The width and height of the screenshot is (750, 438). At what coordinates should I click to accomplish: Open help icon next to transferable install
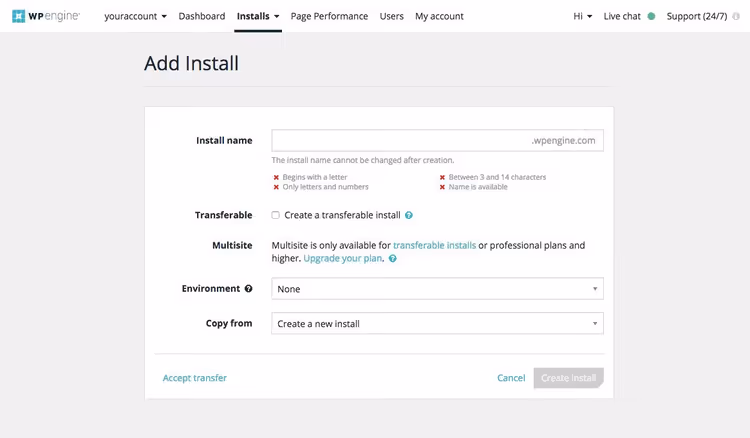(408, 215)
